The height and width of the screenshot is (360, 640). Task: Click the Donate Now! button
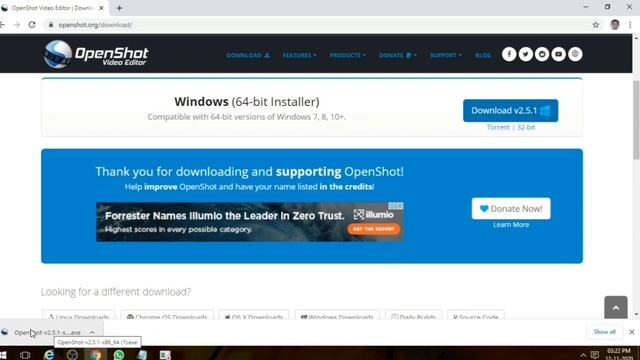(x=511, y=209)
